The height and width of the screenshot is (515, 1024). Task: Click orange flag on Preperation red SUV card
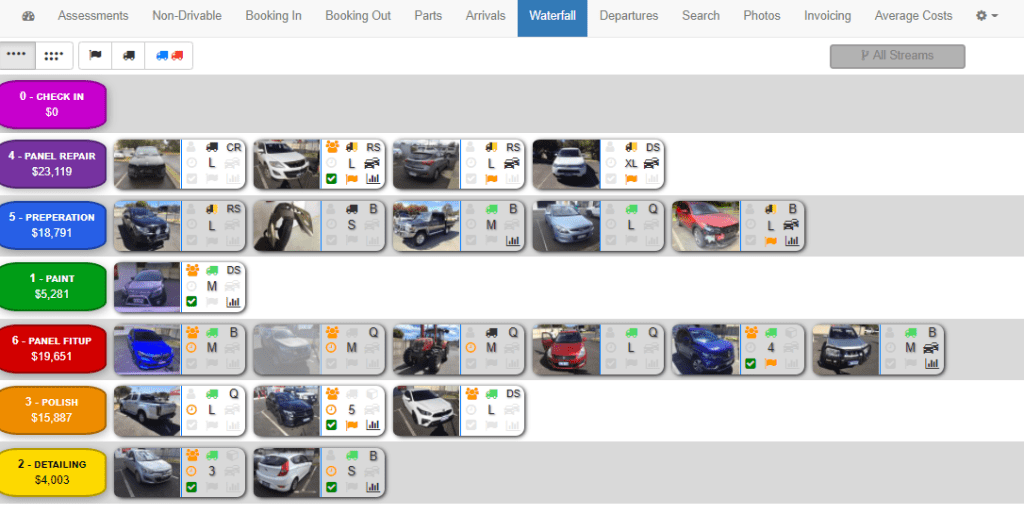(x=771, y=241)
